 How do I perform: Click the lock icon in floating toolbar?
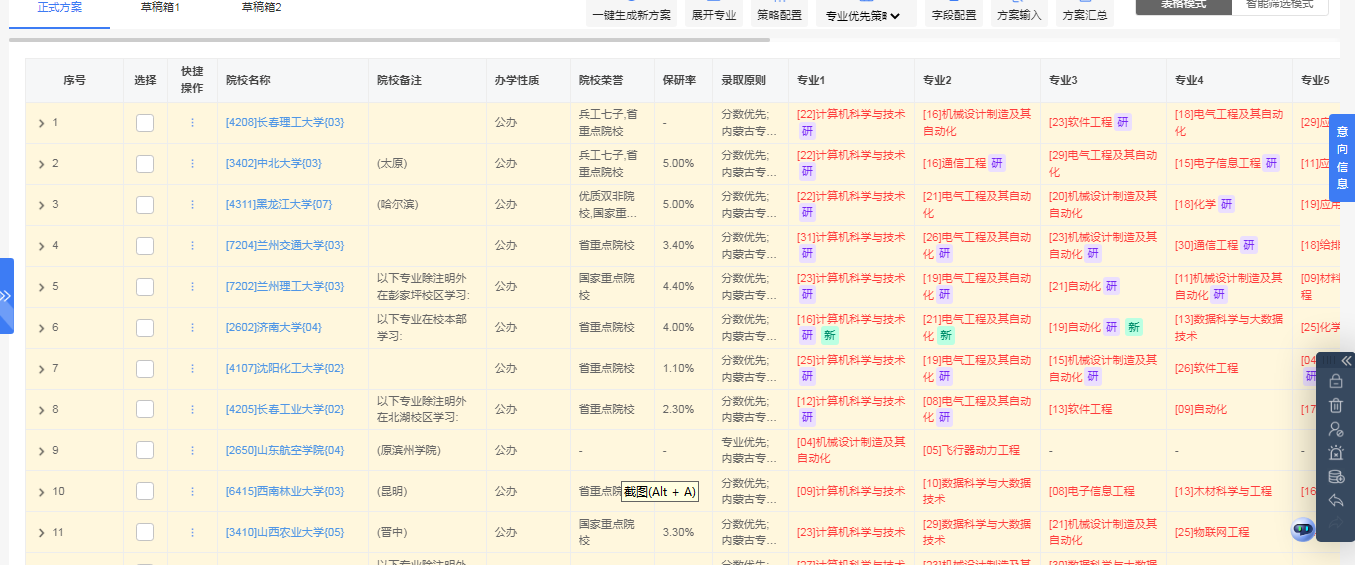click(x=1335, y=381)
